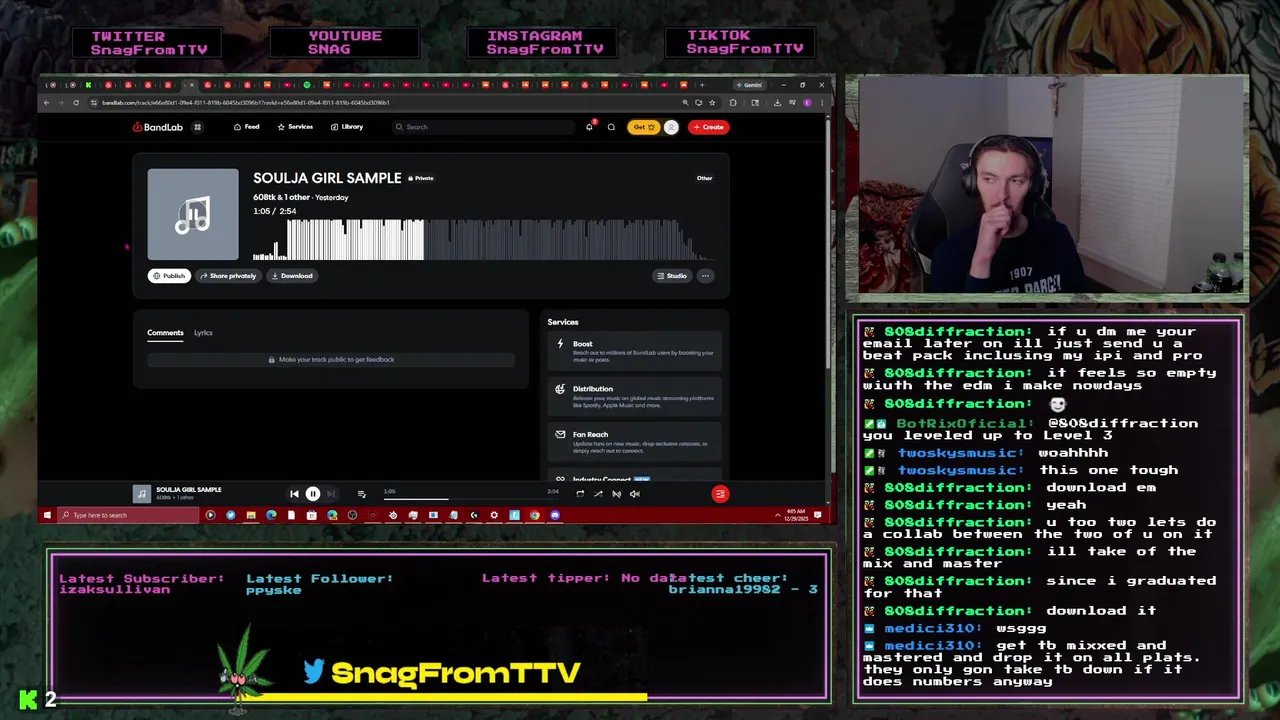1280x720 pixels.
Task: Bookmark the page with the star icon
Action: point(712,102)
